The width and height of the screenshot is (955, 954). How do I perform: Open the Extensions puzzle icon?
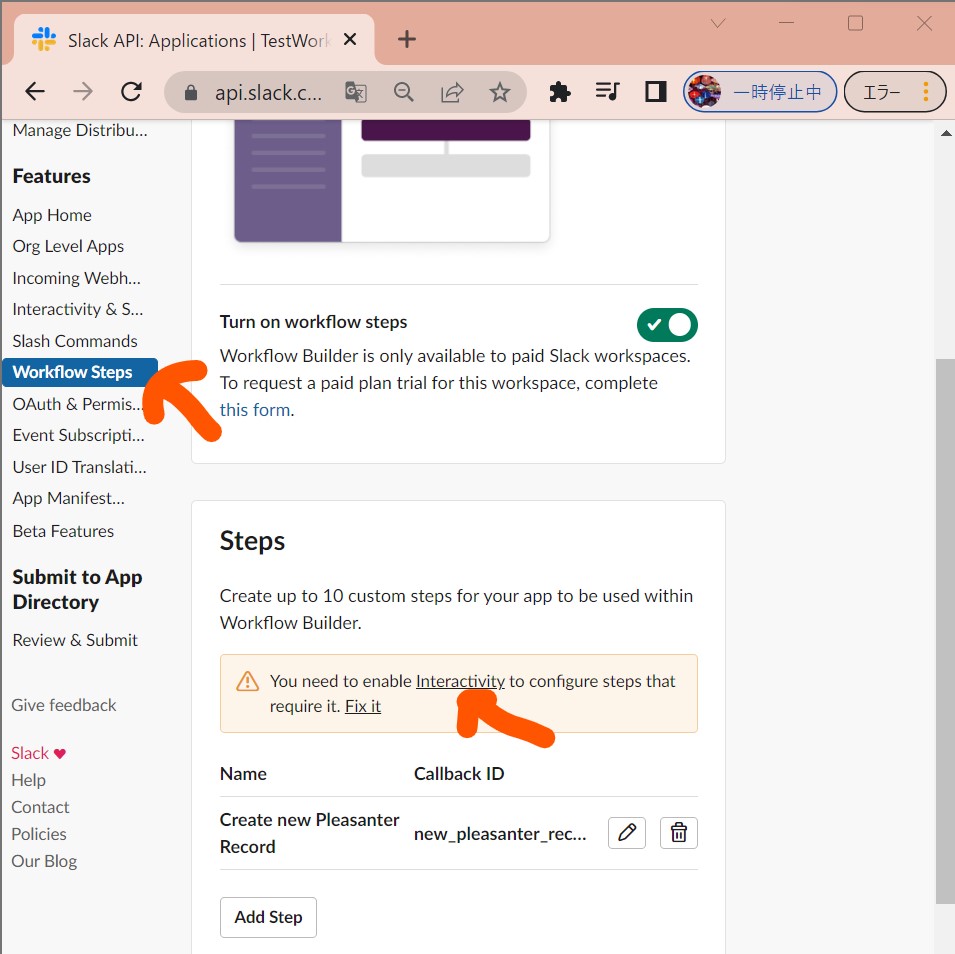[x=560, y=92]
